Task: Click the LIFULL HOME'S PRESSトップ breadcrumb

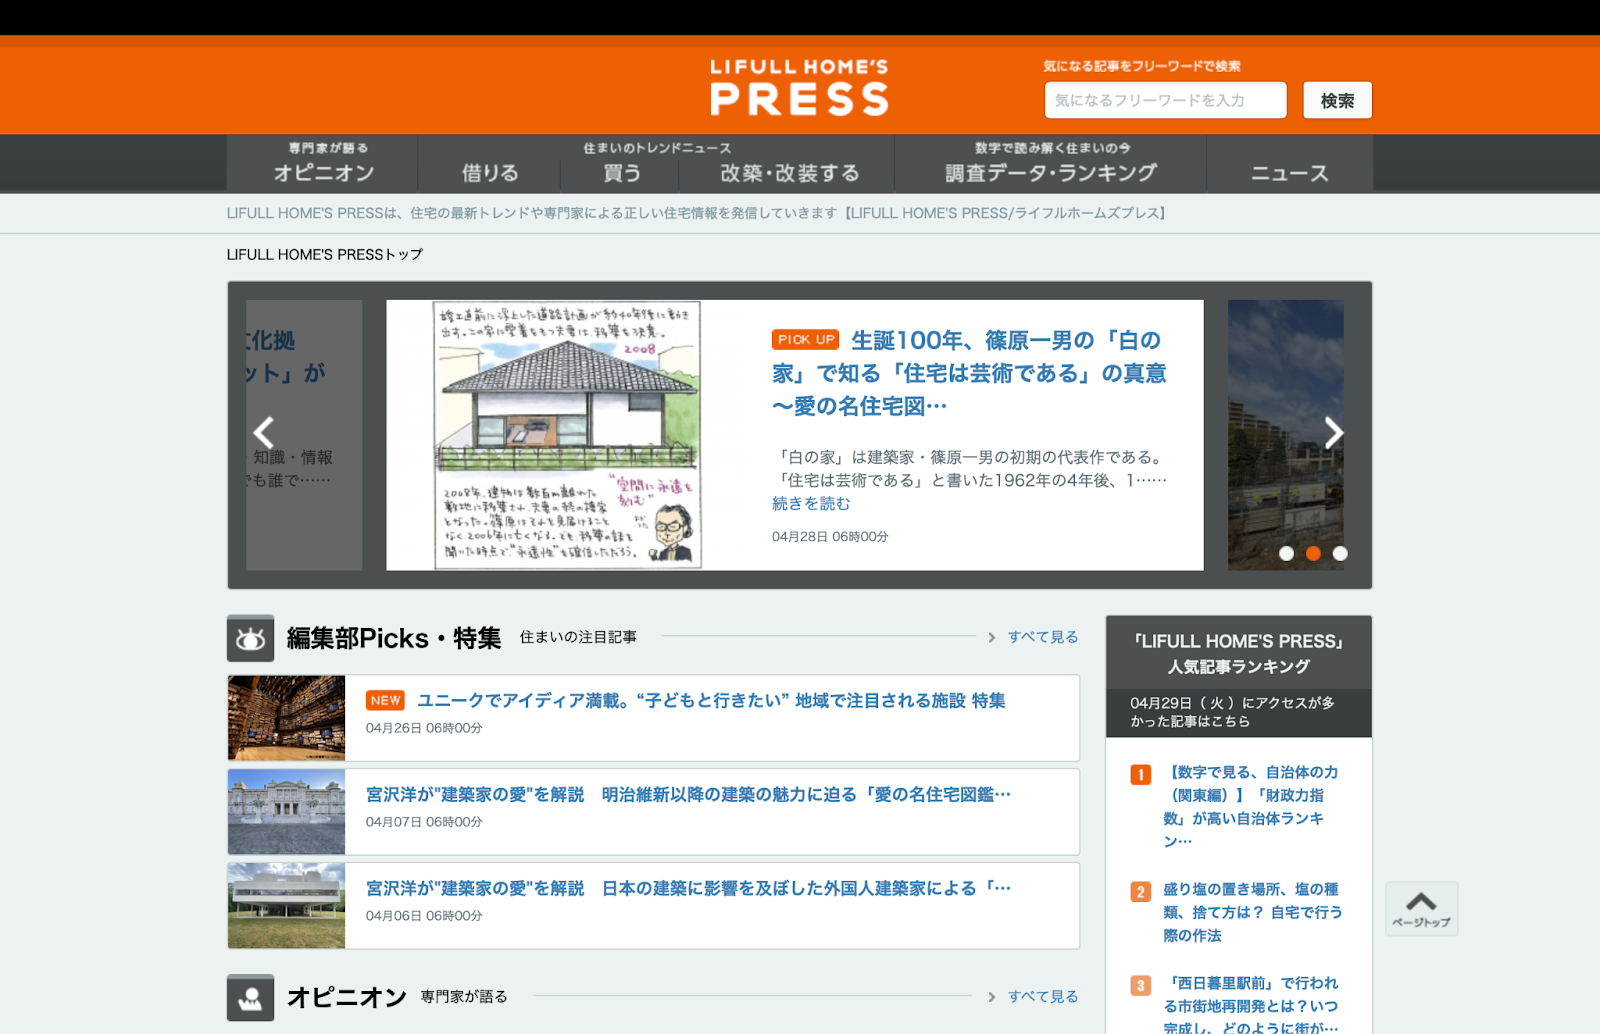Action: pos(325,254)
